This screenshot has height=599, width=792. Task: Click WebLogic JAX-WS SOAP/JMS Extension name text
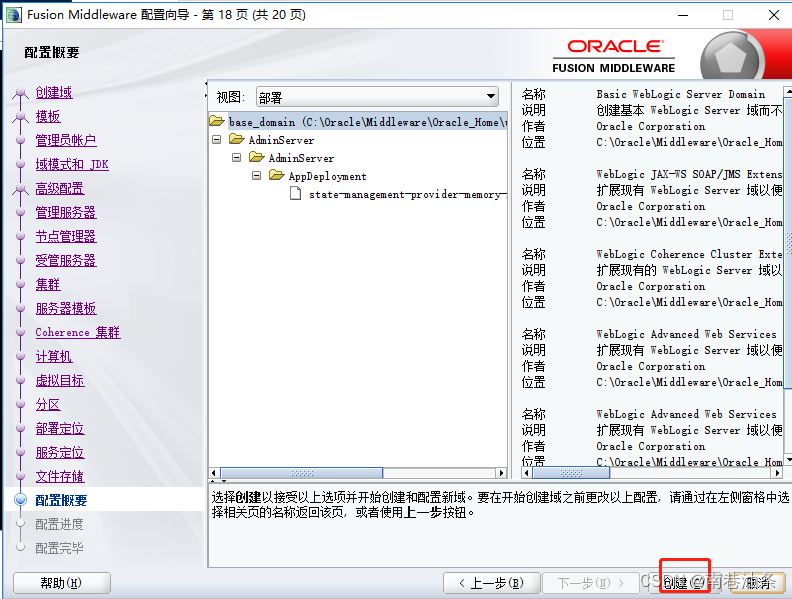(689, 174)
